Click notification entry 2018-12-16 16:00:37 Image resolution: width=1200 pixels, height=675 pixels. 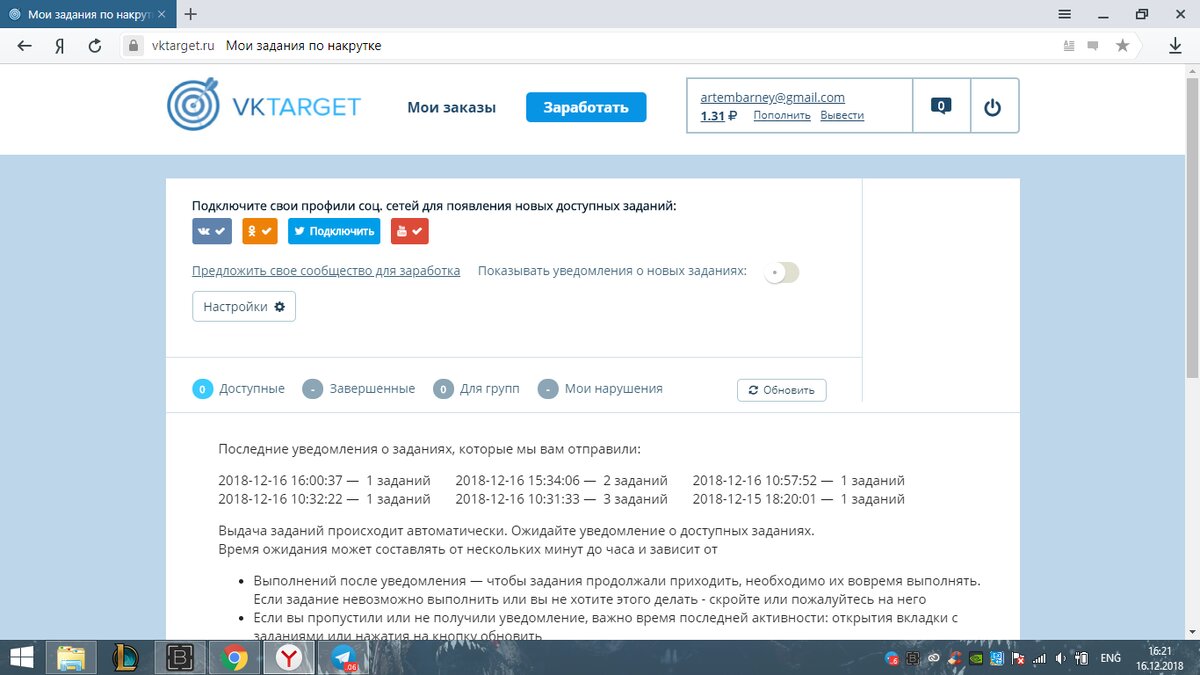point(324,480)
